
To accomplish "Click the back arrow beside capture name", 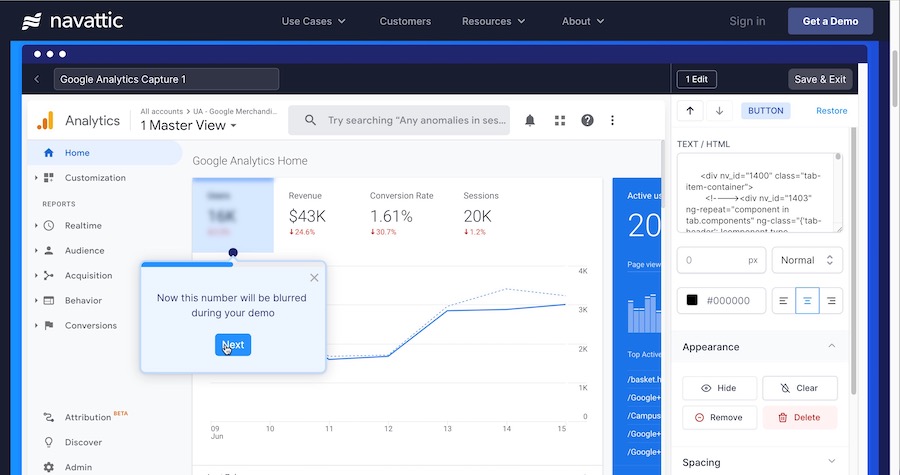I will [x=37, y=79].
